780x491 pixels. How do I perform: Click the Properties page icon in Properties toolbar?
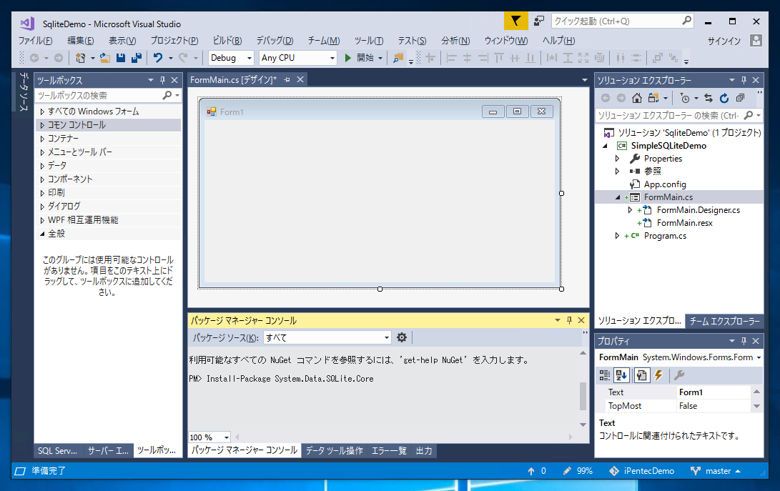click(642, 375)
